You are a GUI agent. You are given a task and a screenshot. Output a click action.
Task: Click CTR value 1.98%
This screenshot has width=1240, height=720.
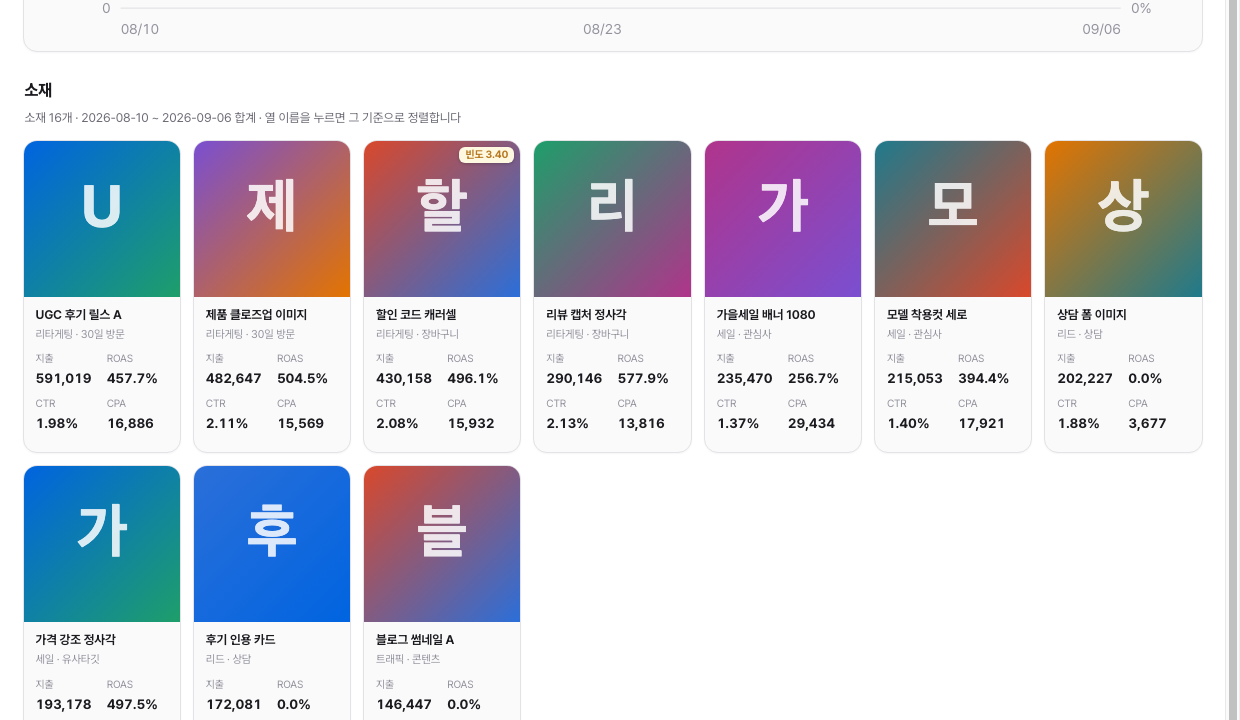[57, 424]
